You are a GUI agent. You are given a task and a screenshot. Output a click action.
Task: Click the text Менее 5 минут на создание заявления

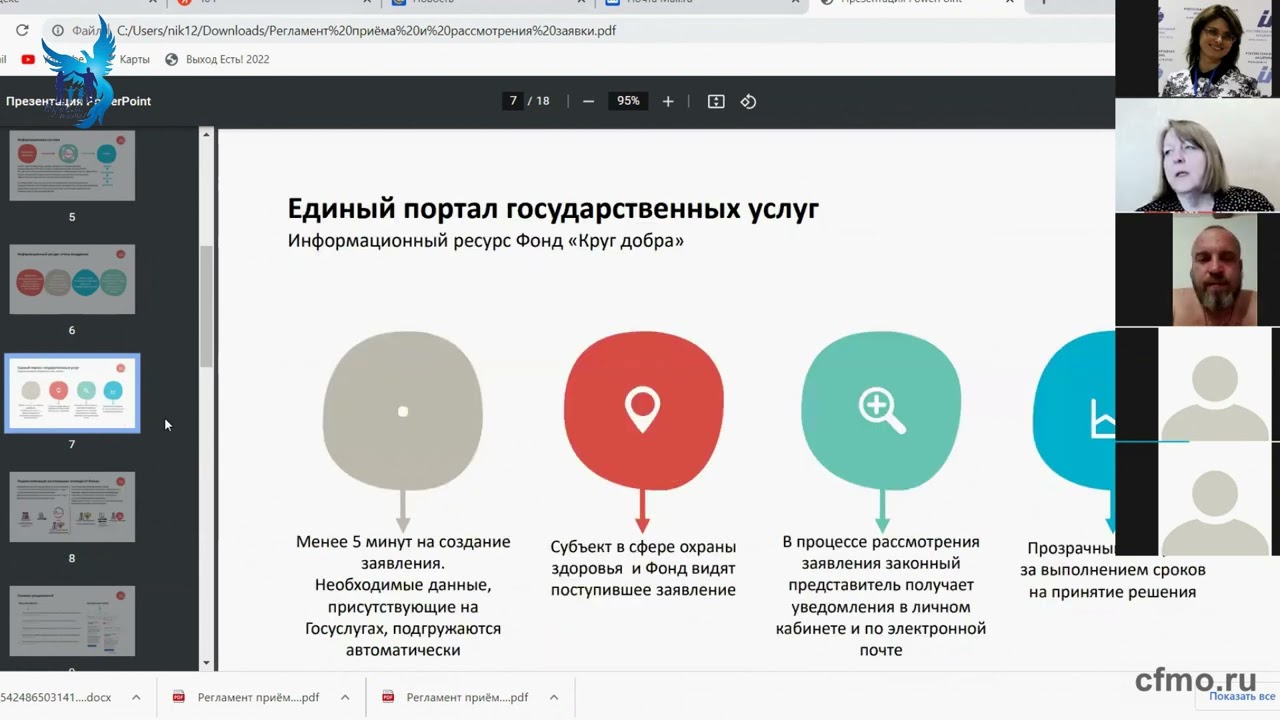(x=403, y=553)
